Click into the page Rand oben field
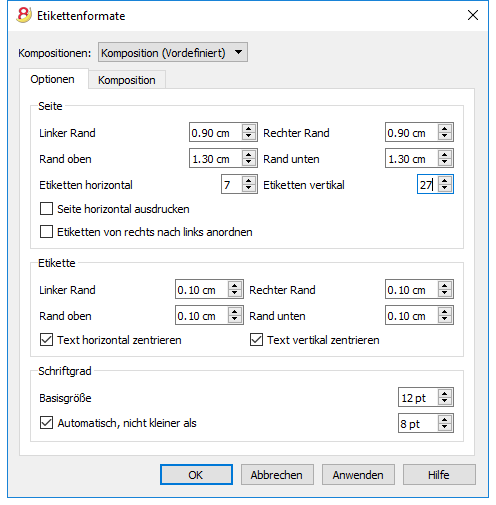This screenshot has height=505, width=496. (x=216, y=159)
